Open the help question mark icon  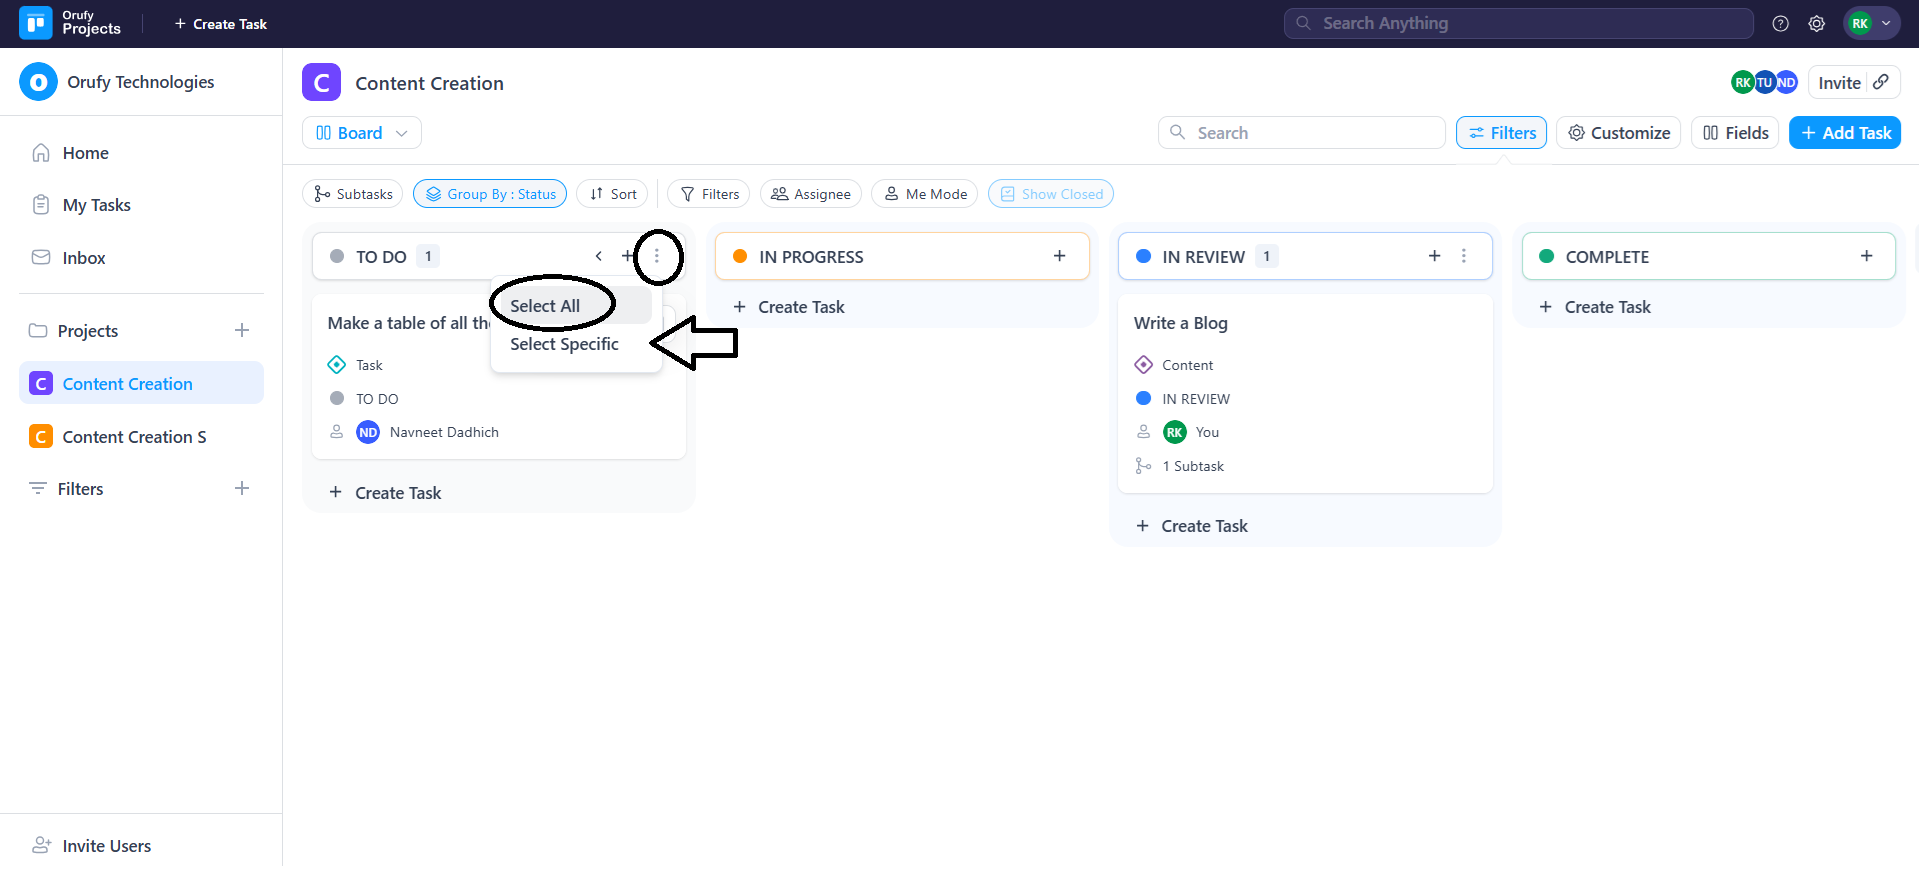pyautogui.click(x=1780, y=24)
